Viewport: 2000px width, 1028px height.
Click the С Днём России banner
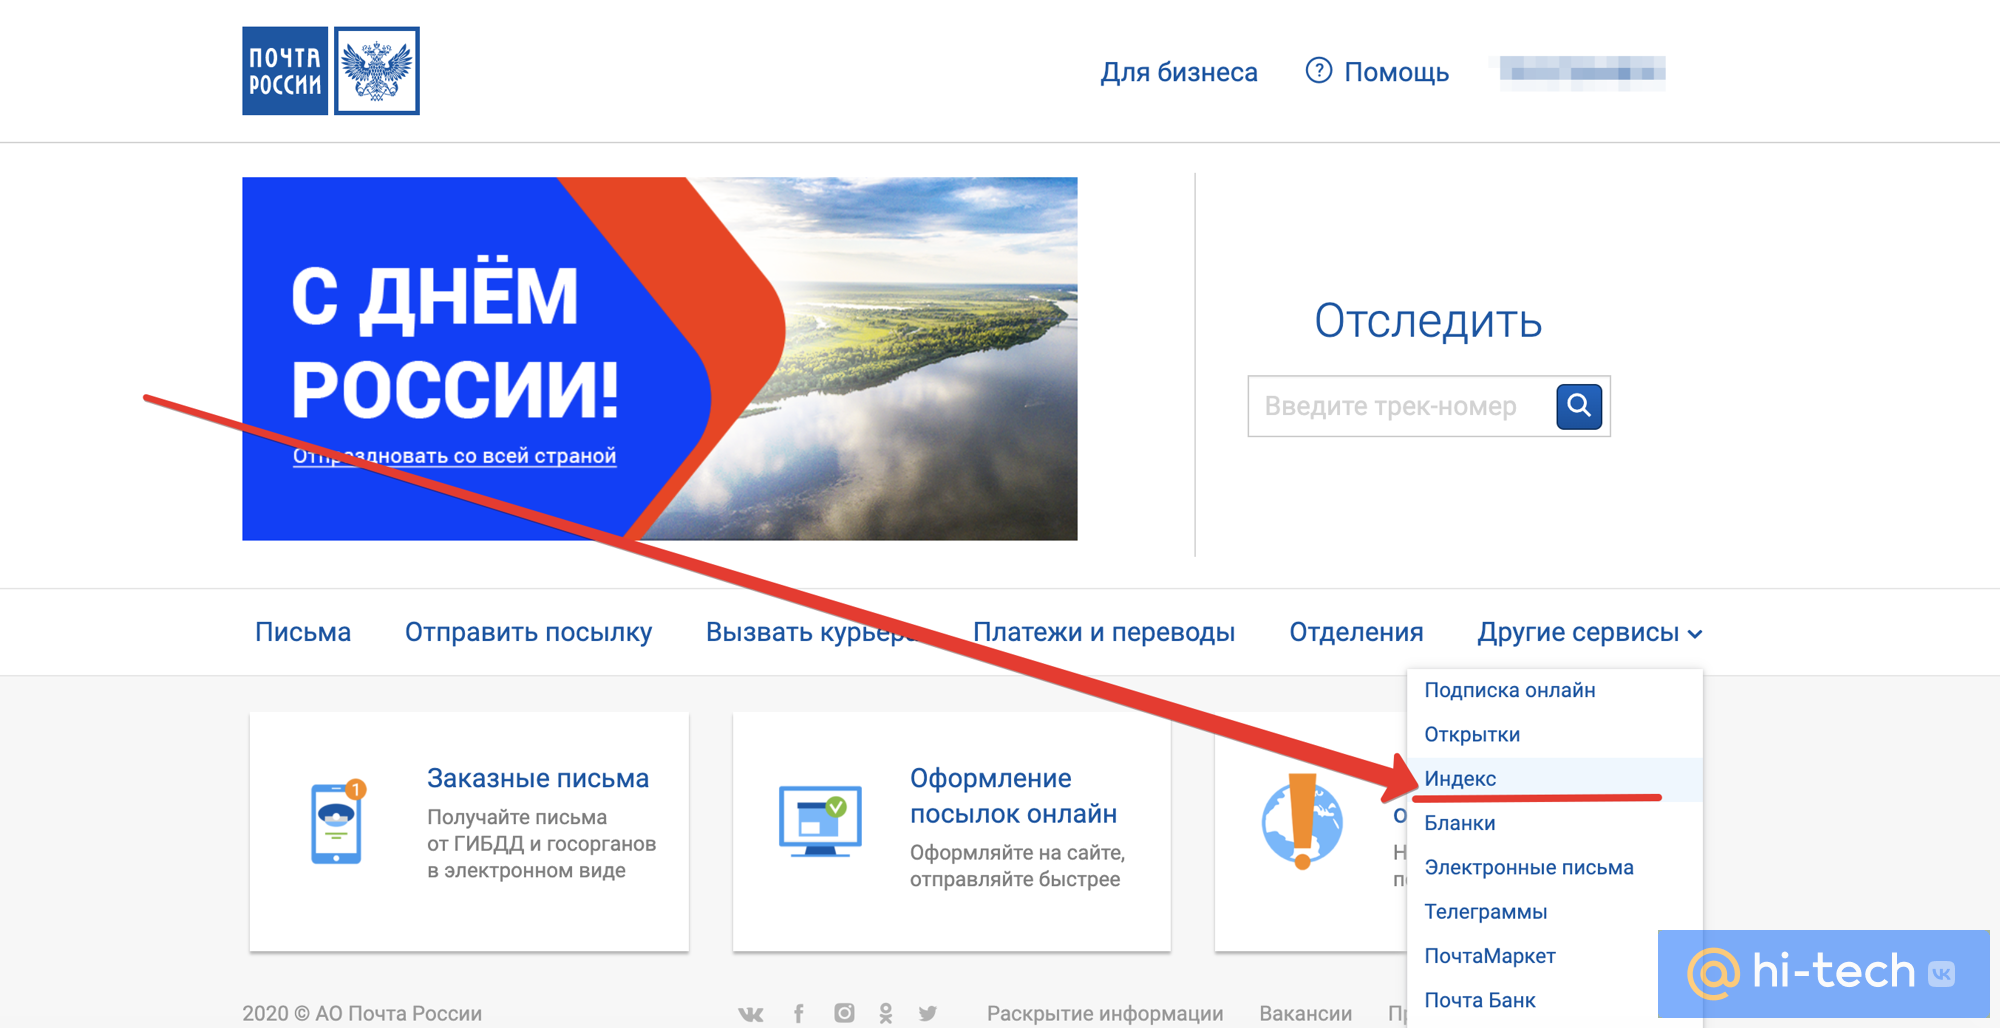[660, 359]
